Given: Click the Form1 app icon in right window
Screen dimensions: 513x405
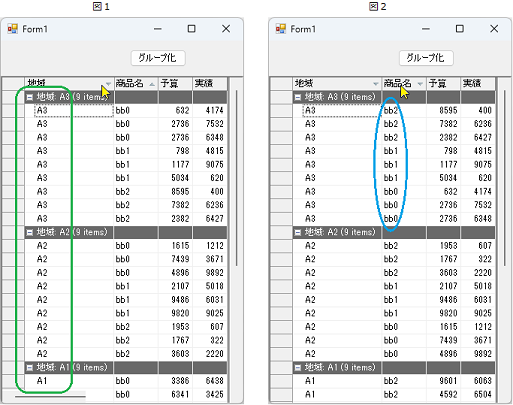Looking at the screenshot, I should (281, 29).
